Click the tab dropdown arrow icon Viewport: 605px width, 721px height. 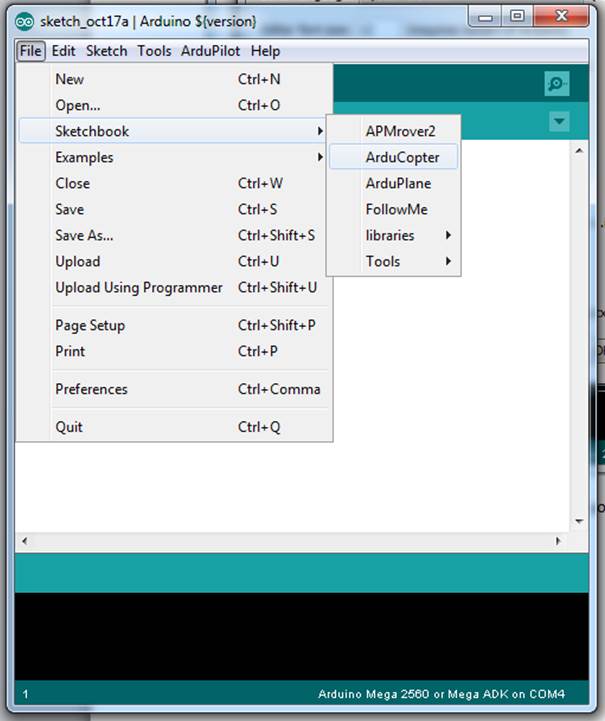click(559, 121)
